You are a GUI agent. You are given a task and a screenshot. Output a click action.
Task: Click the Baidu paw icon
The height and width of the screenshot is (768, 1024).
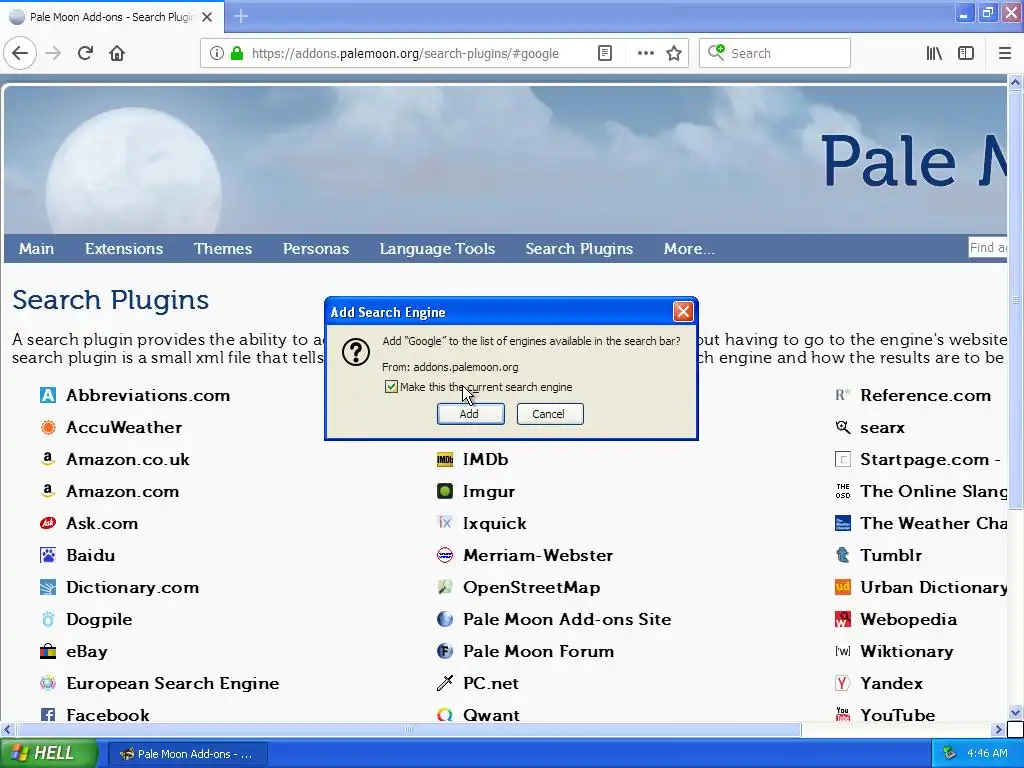click(x=48, y=555)
